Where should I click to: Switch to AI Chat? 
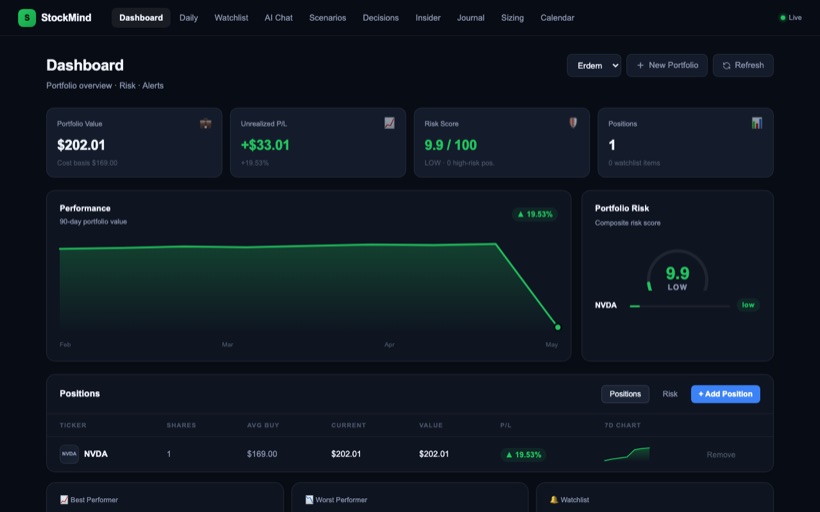coord(278,18)
